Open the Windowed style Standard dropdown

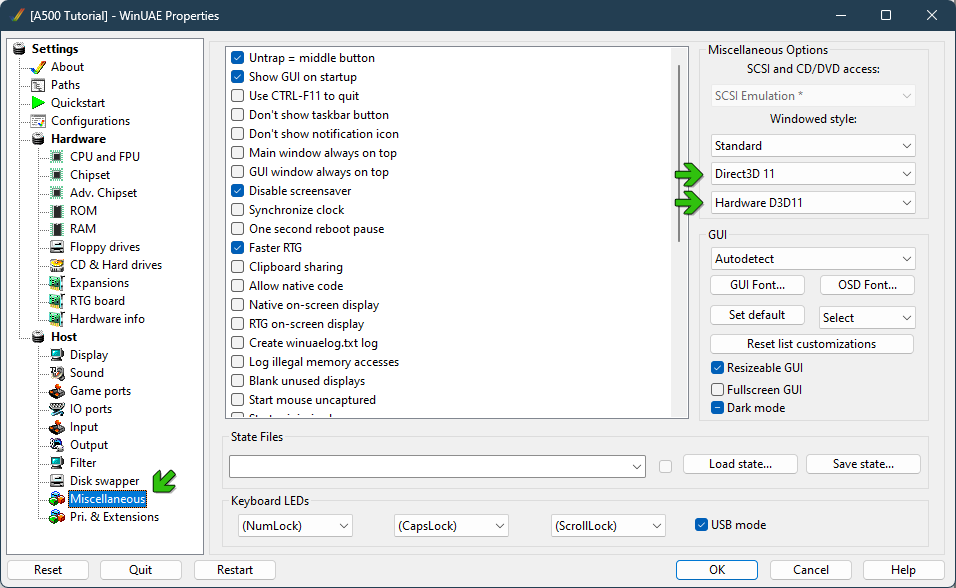click(x=813, y=146)
